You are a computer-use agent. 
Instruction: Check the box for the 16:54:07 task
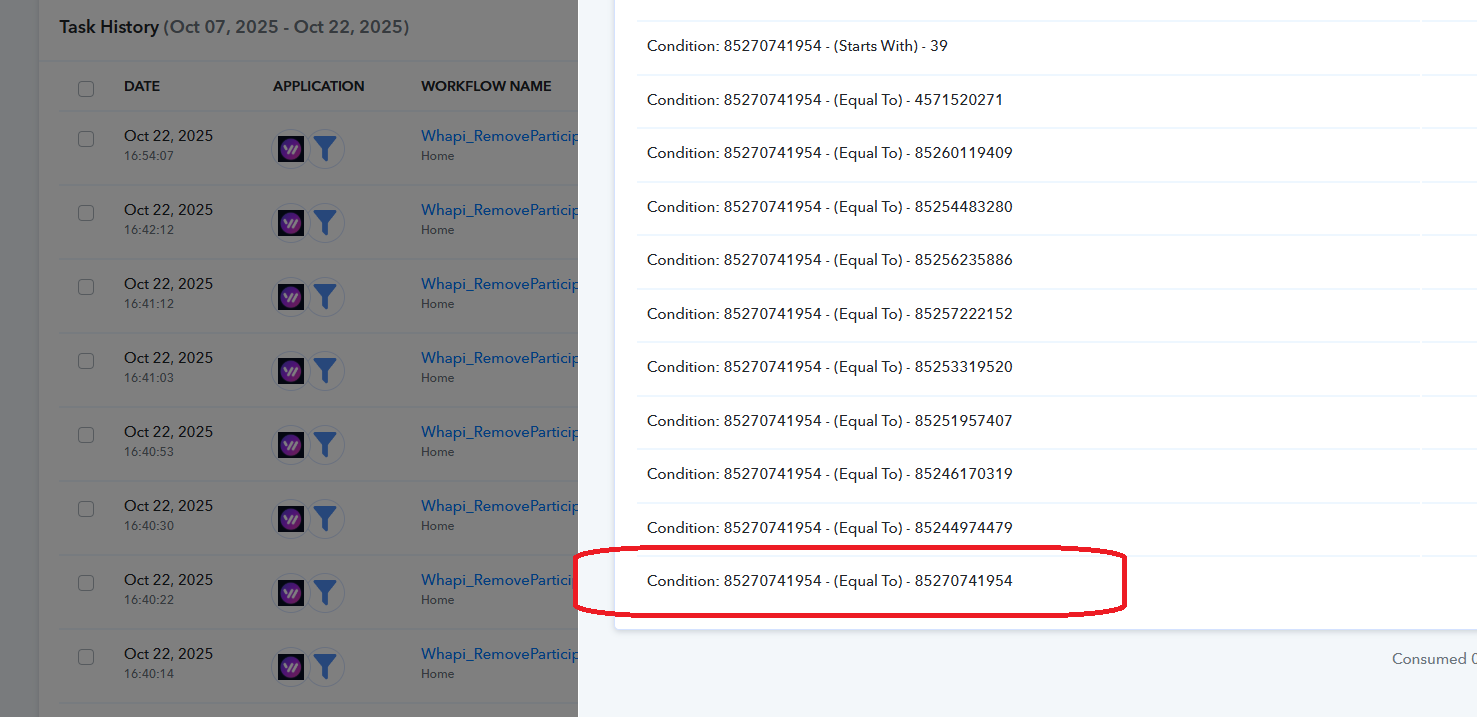(x=86, y=139)
